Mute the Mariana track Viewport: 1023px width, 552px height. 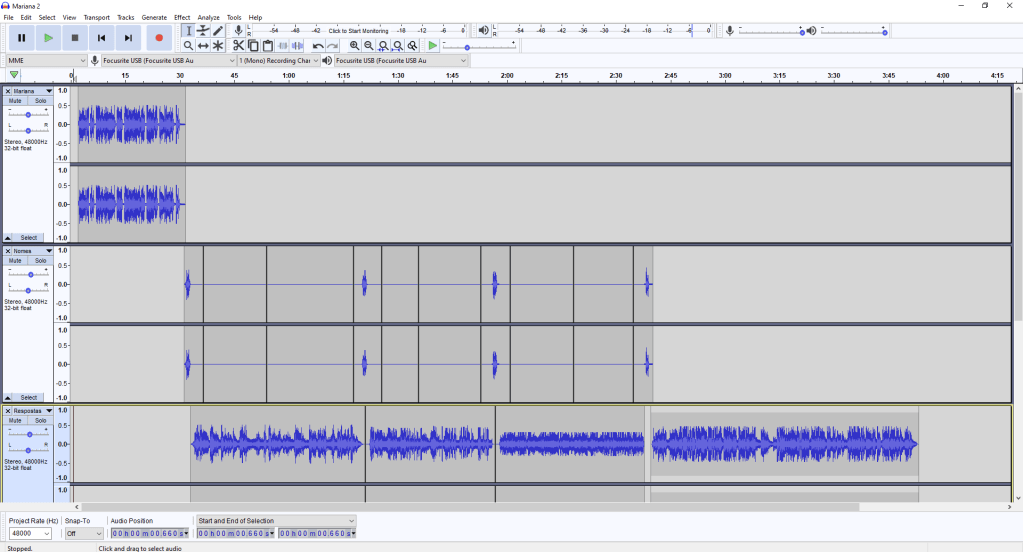tap(15, 101)
